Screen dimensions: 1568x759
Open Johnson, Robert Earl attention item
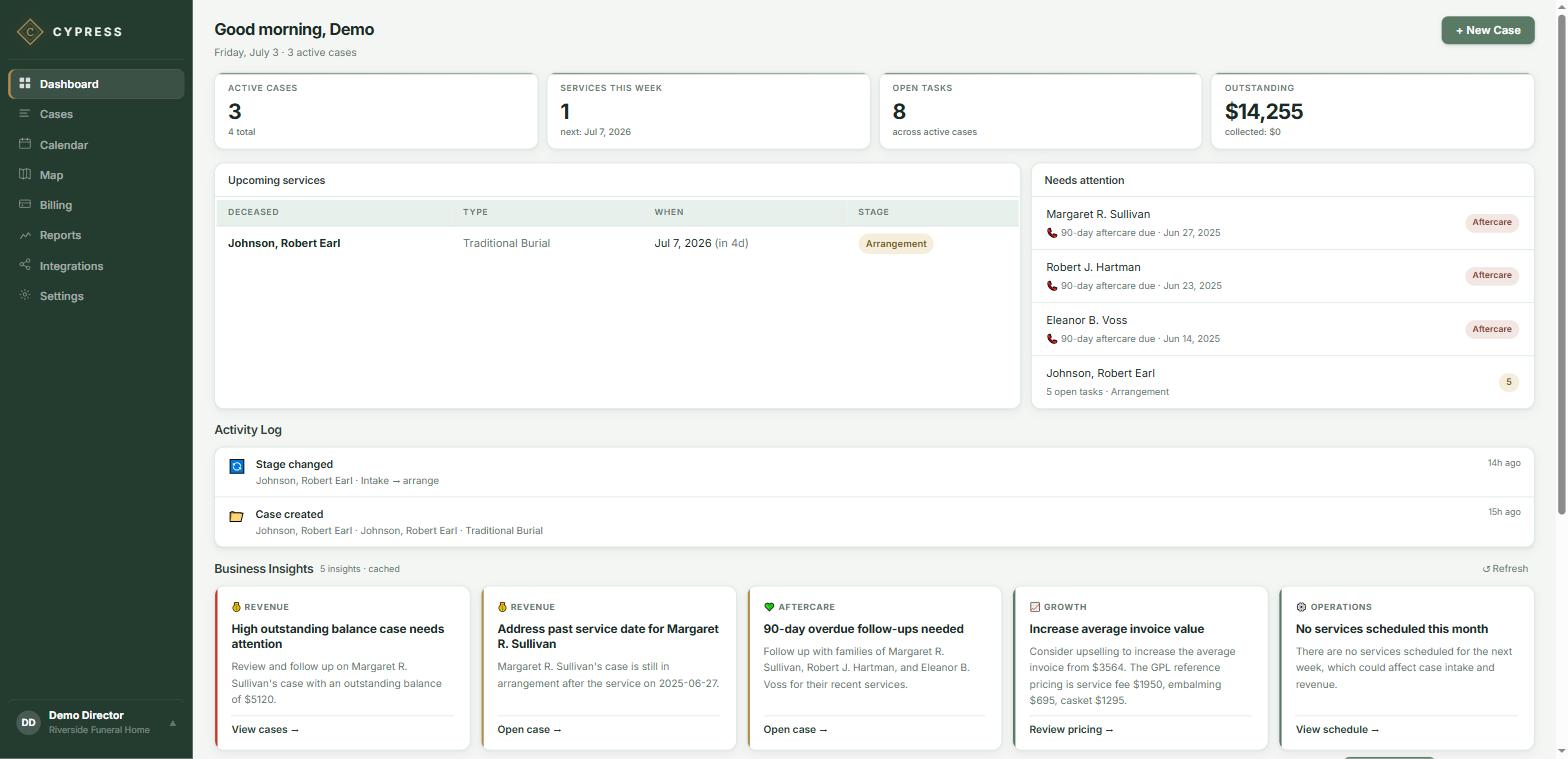(1282, 382)
